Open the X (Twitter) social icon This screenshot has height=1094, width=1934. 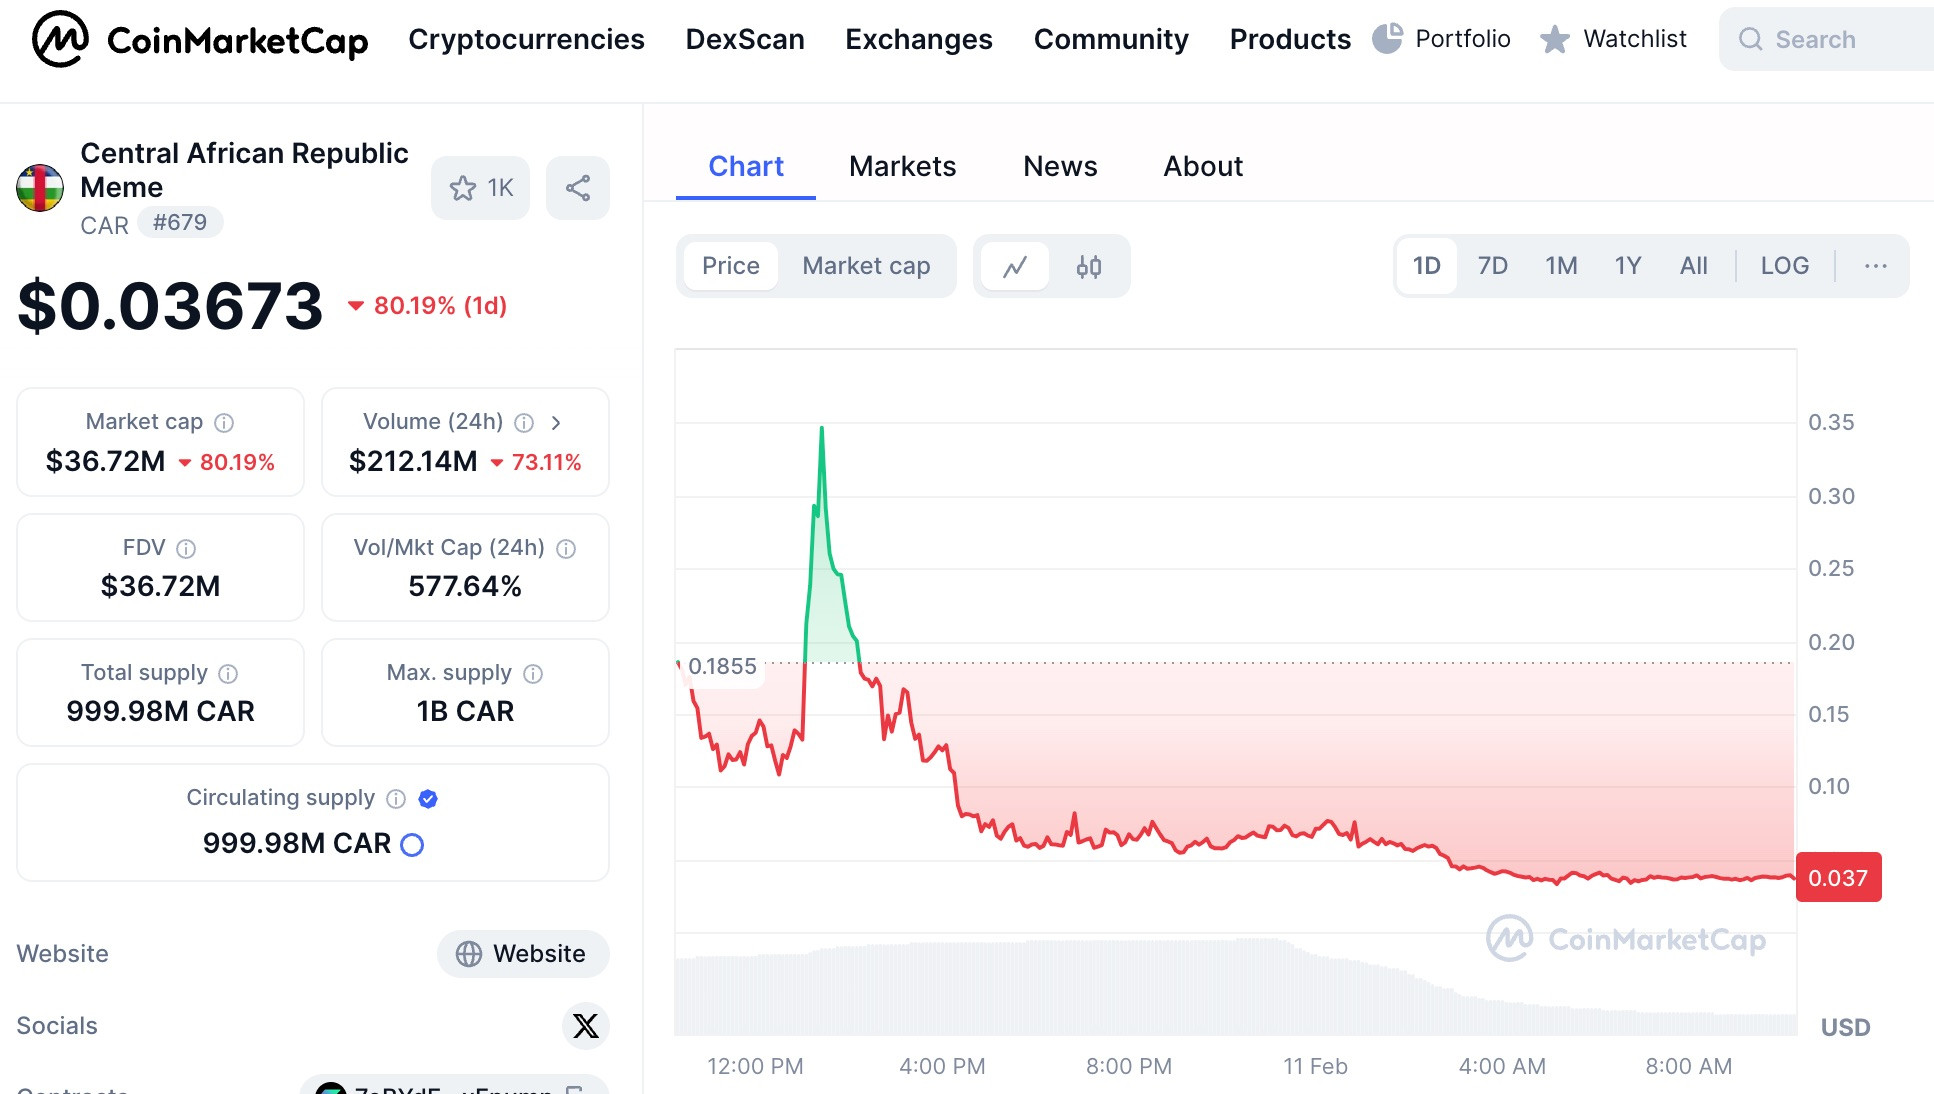pyautogui.click(x=586, y=1026)
